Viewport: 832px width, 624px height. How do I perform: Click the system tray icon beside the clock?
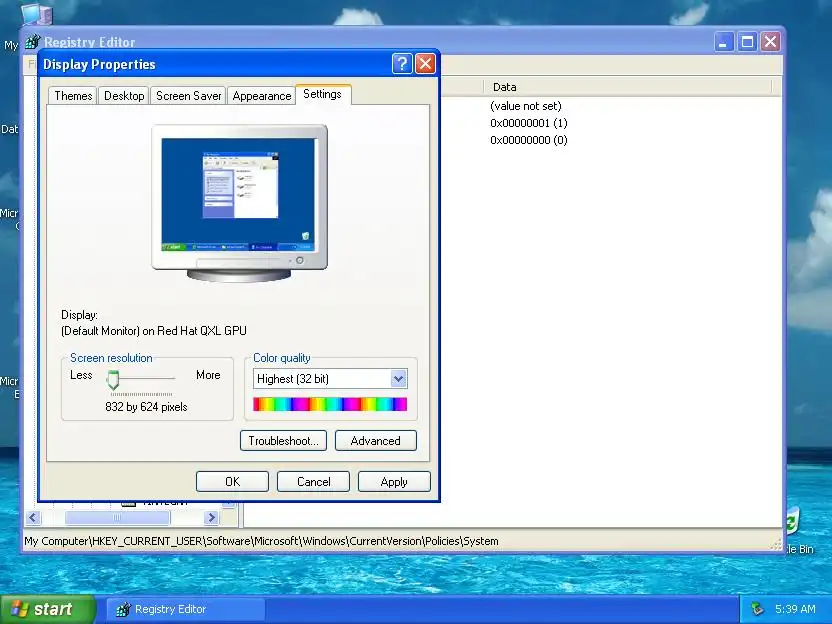pyautogui.click(x=757, y=609)
